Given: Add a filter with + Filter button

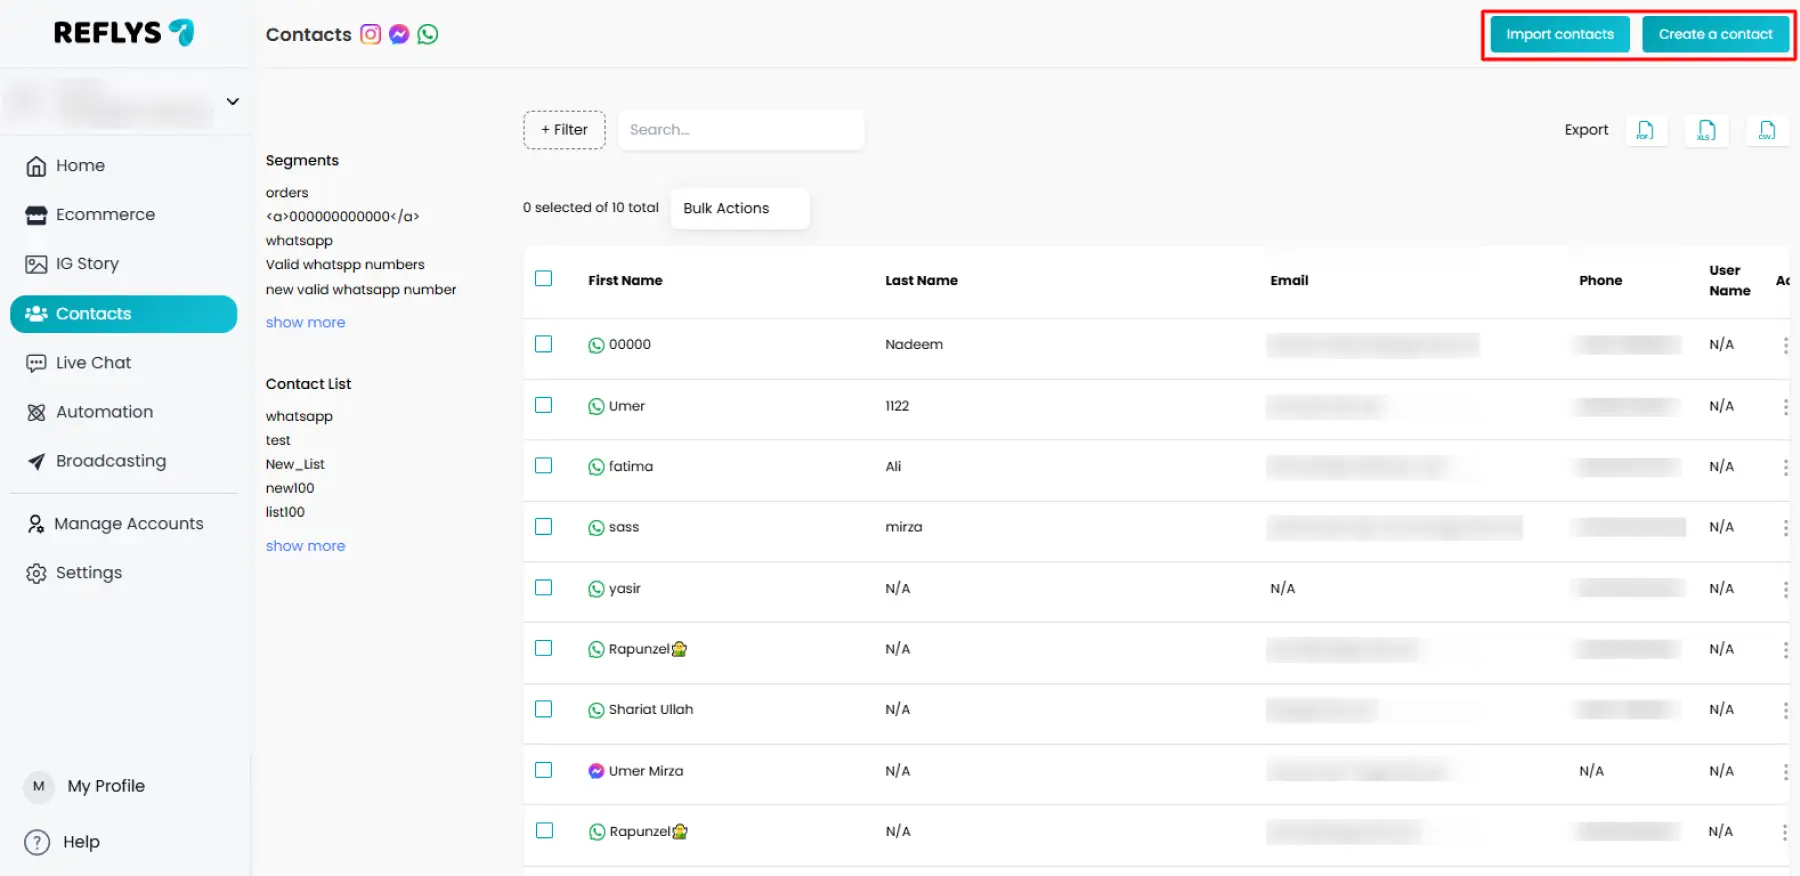Looking at the screenshot, I should tap(564, 130).
